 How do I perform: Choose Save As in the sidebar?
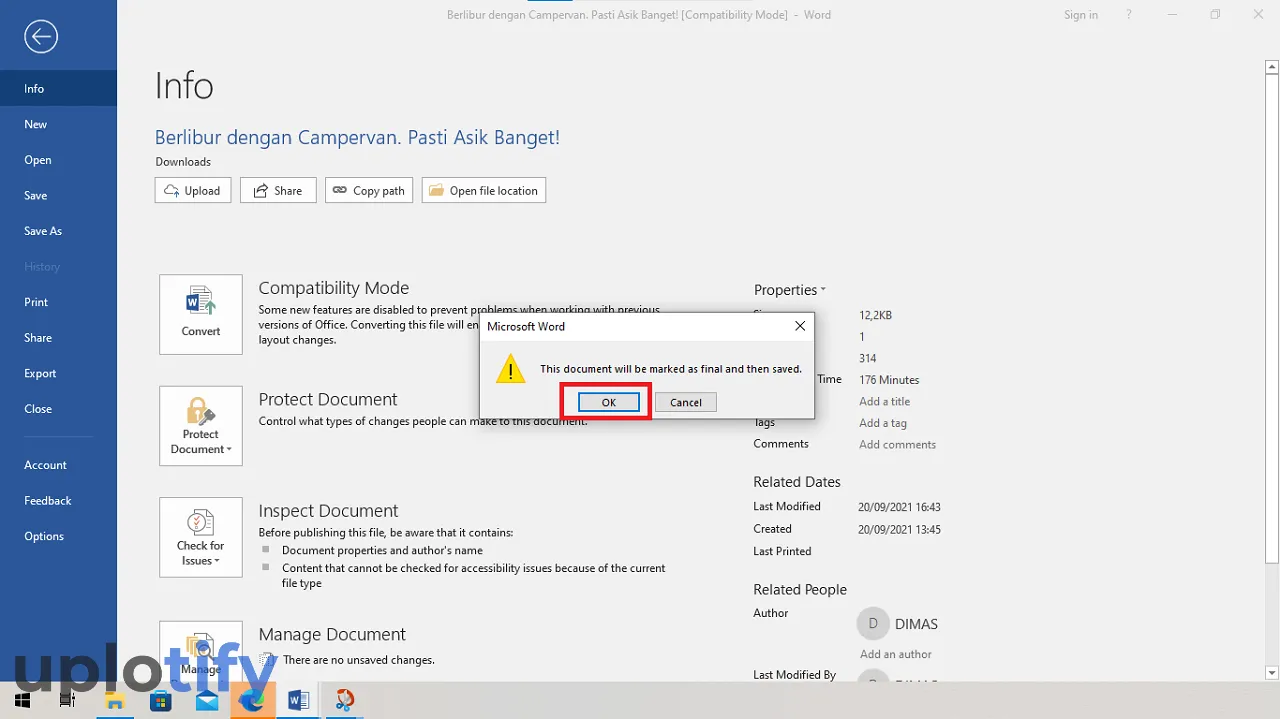click(x=58, y=231)
